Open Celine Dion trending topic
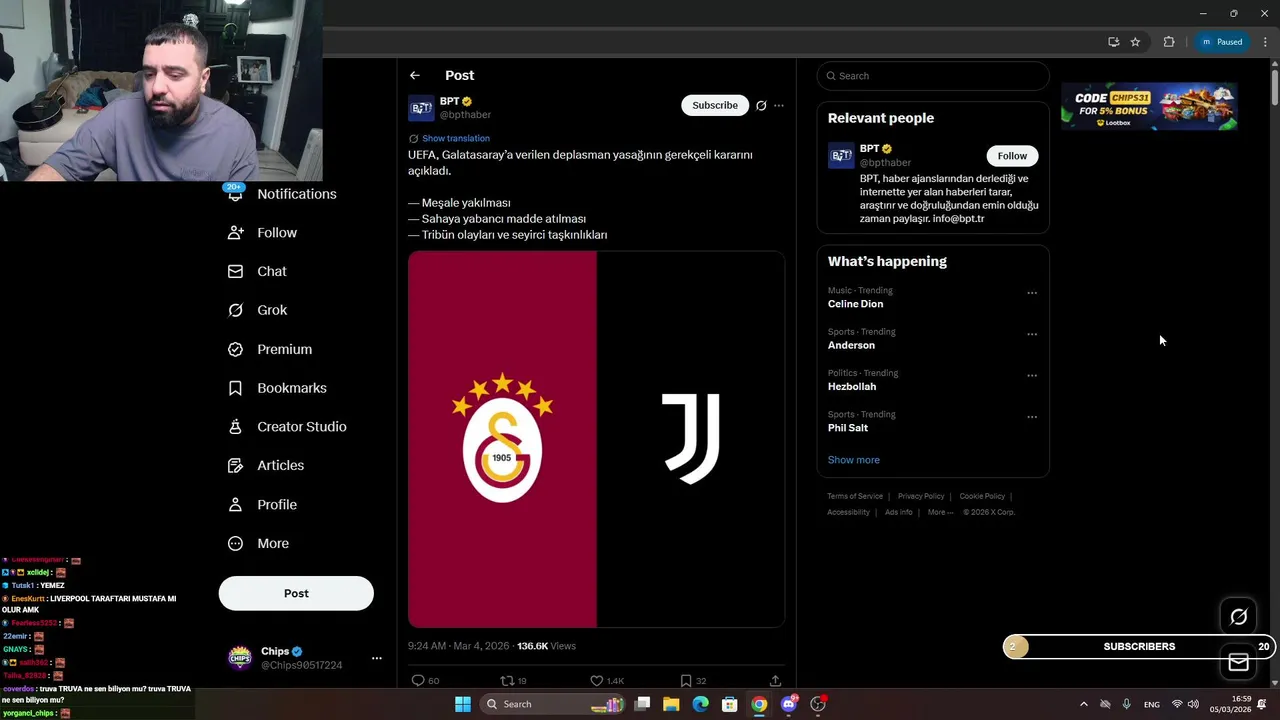 (855, 304)
